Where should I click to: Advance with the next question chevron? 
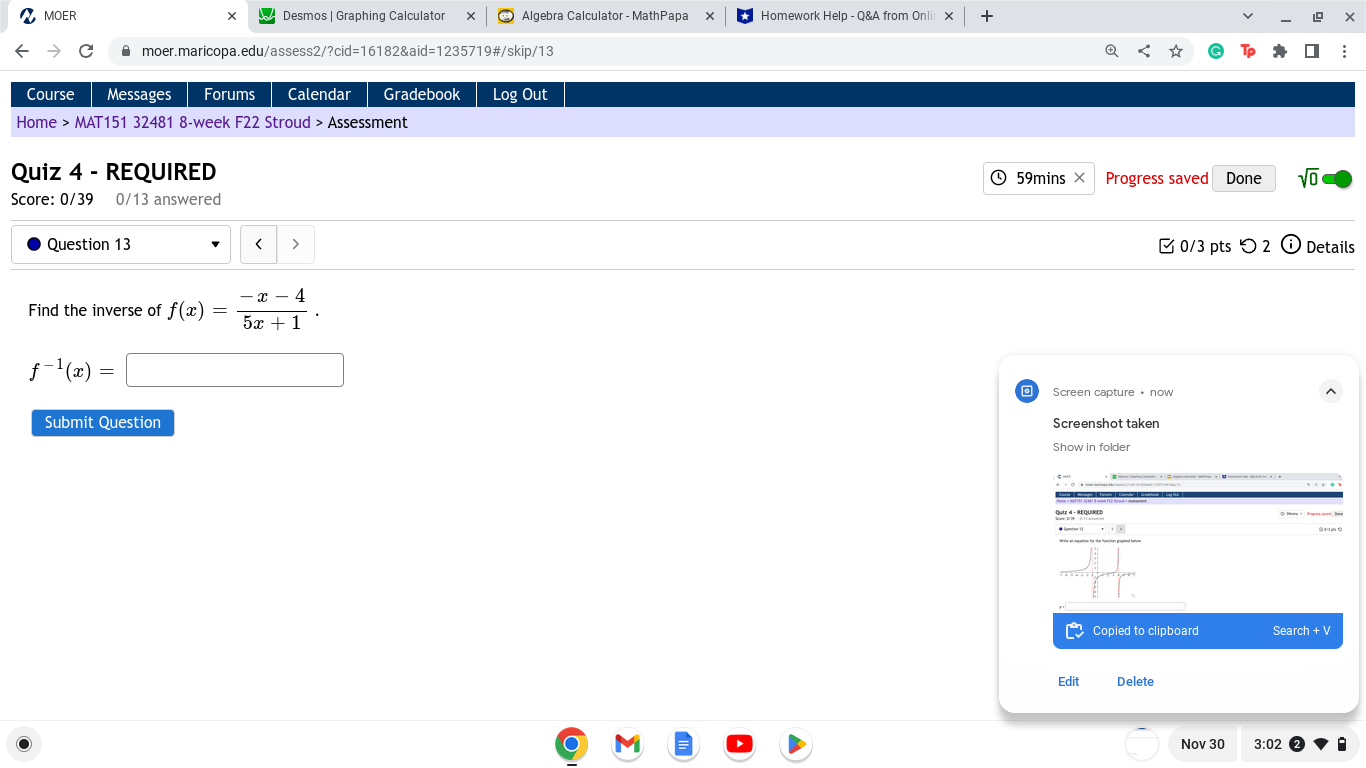pos(295,244)
